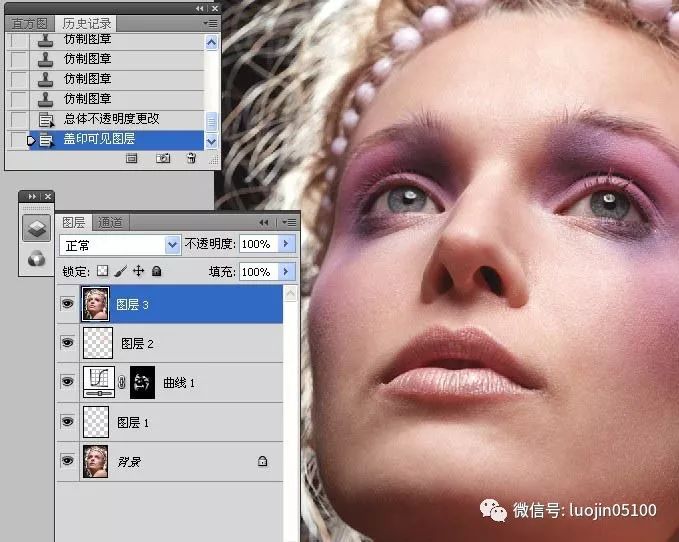Image resolution: width=679 pixels, height=542 pixels.
Task: Select the 曲线 1 layer name
Action: click(x=179, y=383)
